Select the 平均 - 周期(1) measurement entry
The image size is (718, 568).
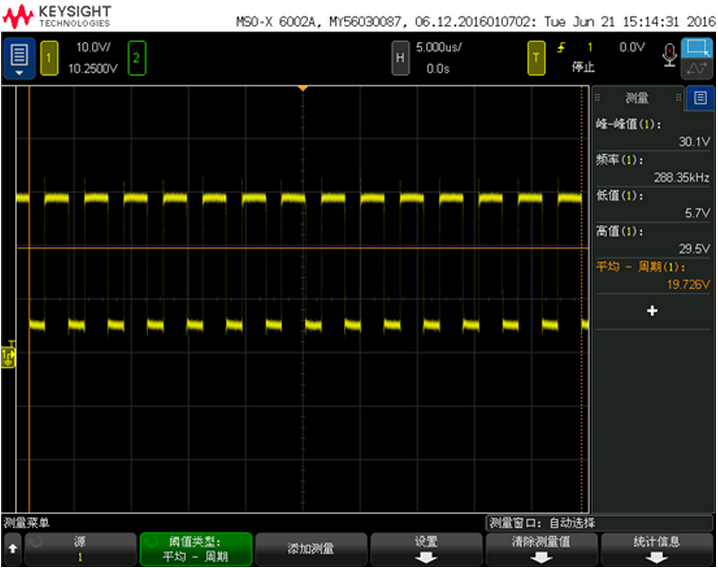click(653, 276)
